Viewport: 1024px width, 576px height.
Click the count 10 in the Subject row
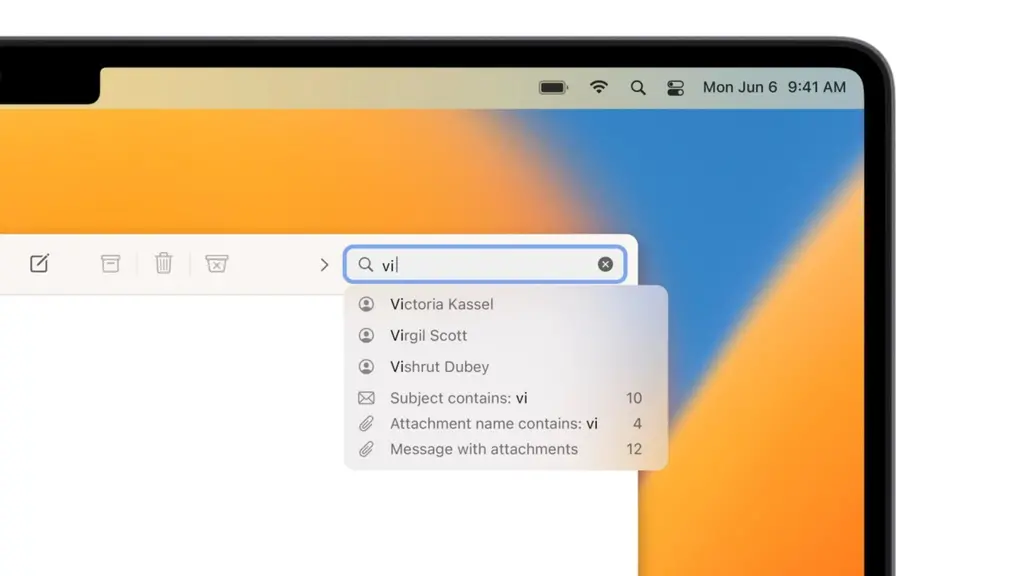633,398
